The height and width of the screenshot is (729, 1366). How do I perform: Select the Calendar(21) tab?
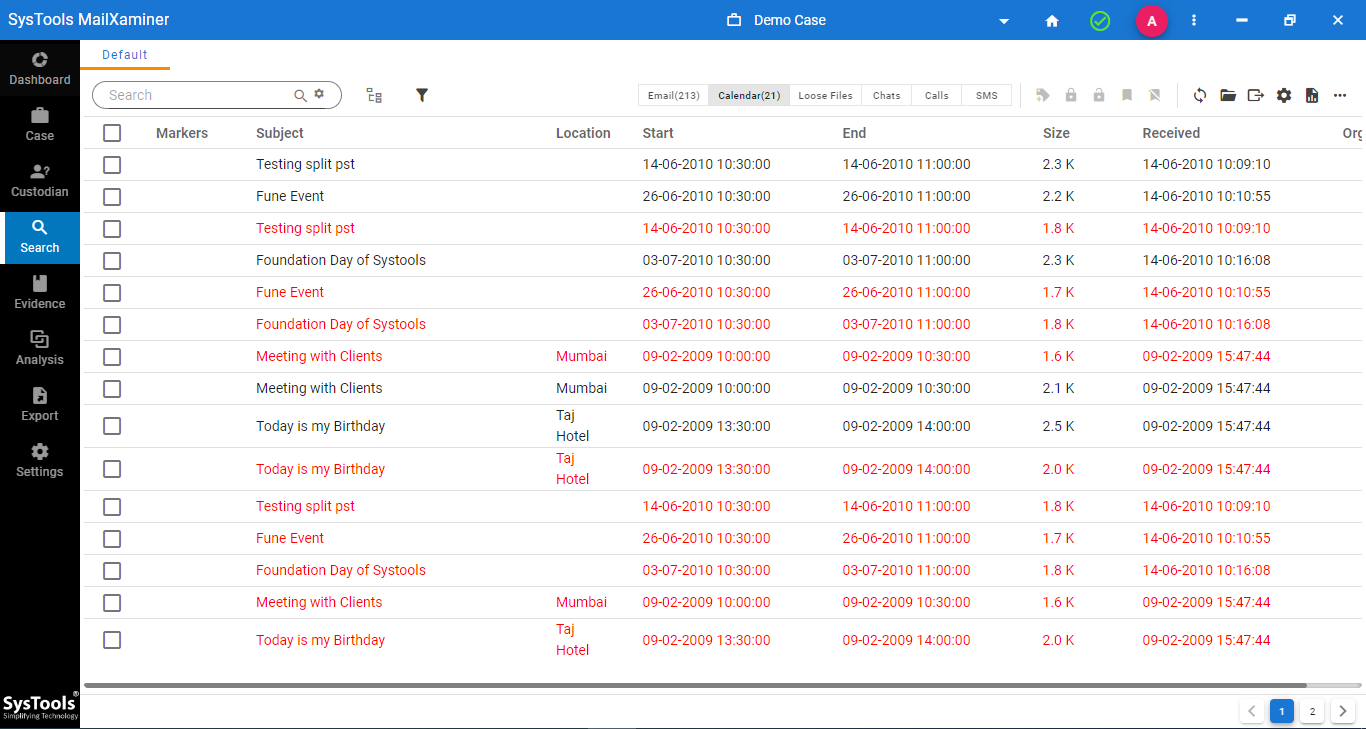[749, 95]
